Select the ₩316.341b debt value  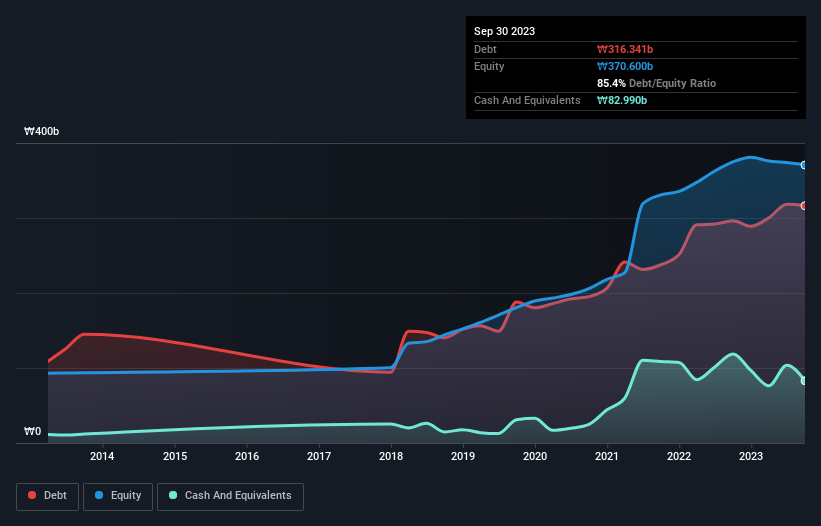point(625,49)
